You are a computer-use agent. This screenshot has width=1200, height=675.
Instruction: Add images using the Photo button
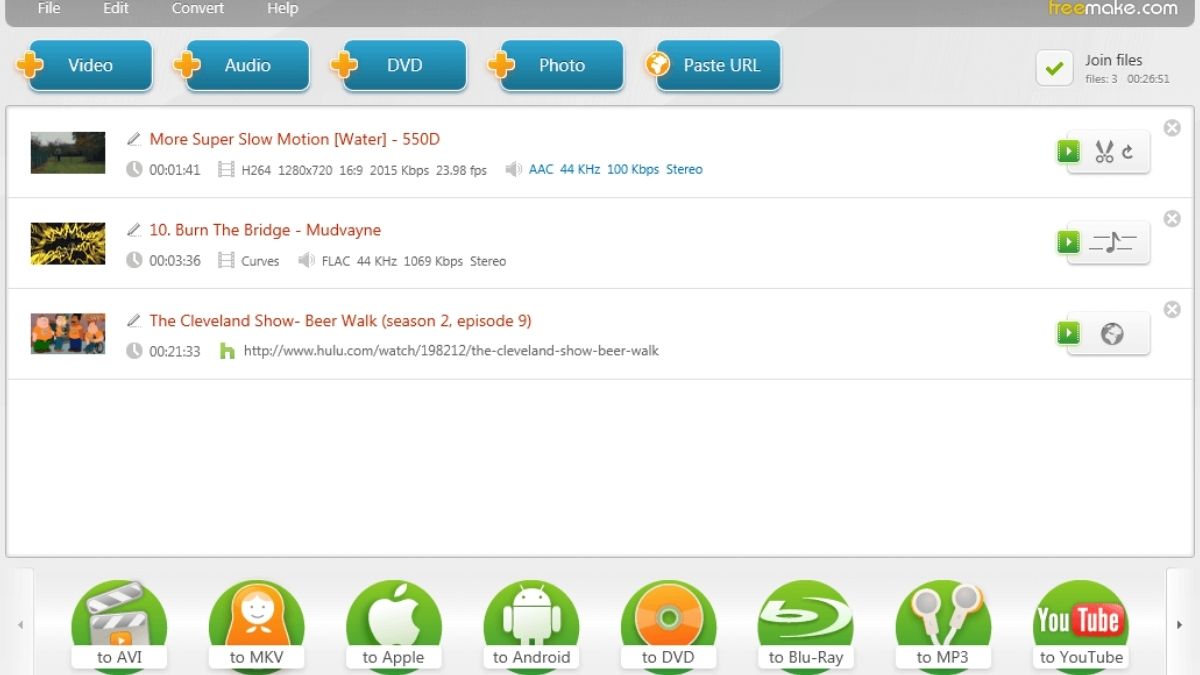pos(555,66)
